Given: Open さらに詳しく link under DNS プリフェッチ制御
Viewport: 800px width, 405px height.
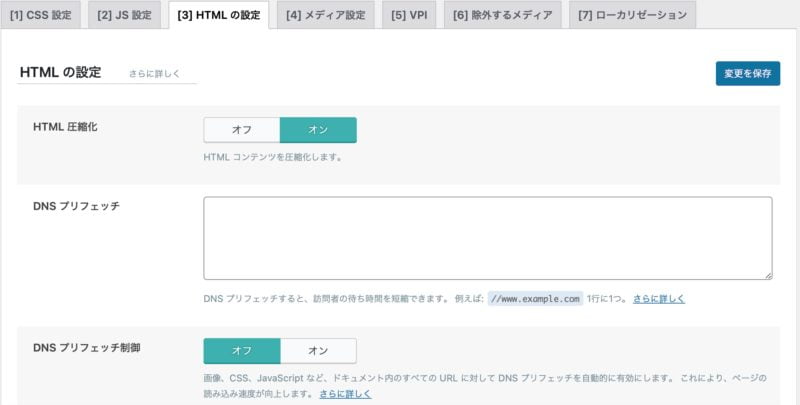Looking at the screenshot, I should [345, 394].
